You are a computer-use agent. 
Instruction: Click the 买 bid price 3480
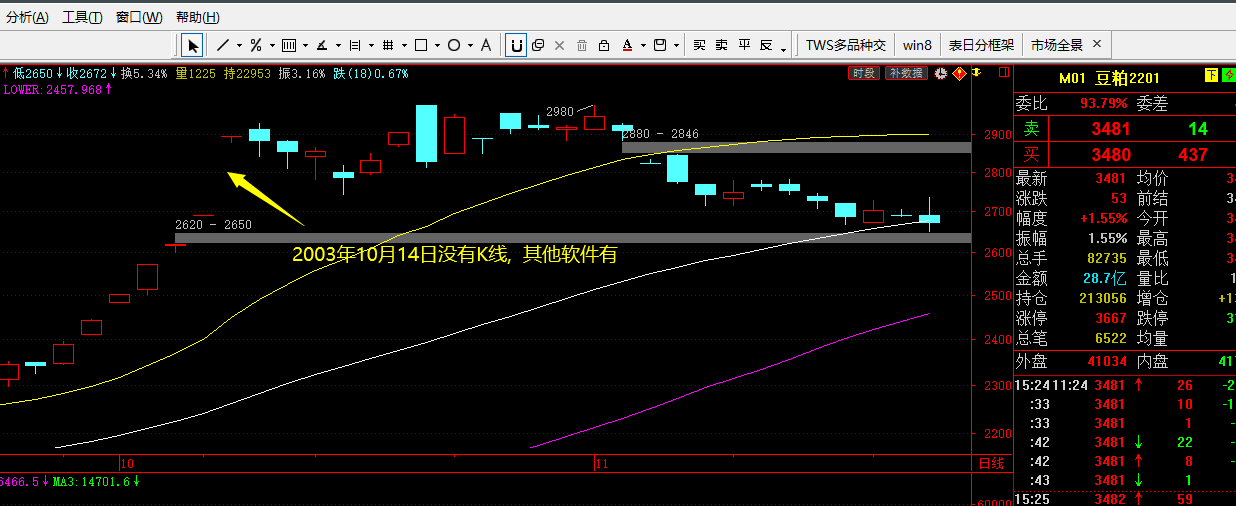(1111, 155)
